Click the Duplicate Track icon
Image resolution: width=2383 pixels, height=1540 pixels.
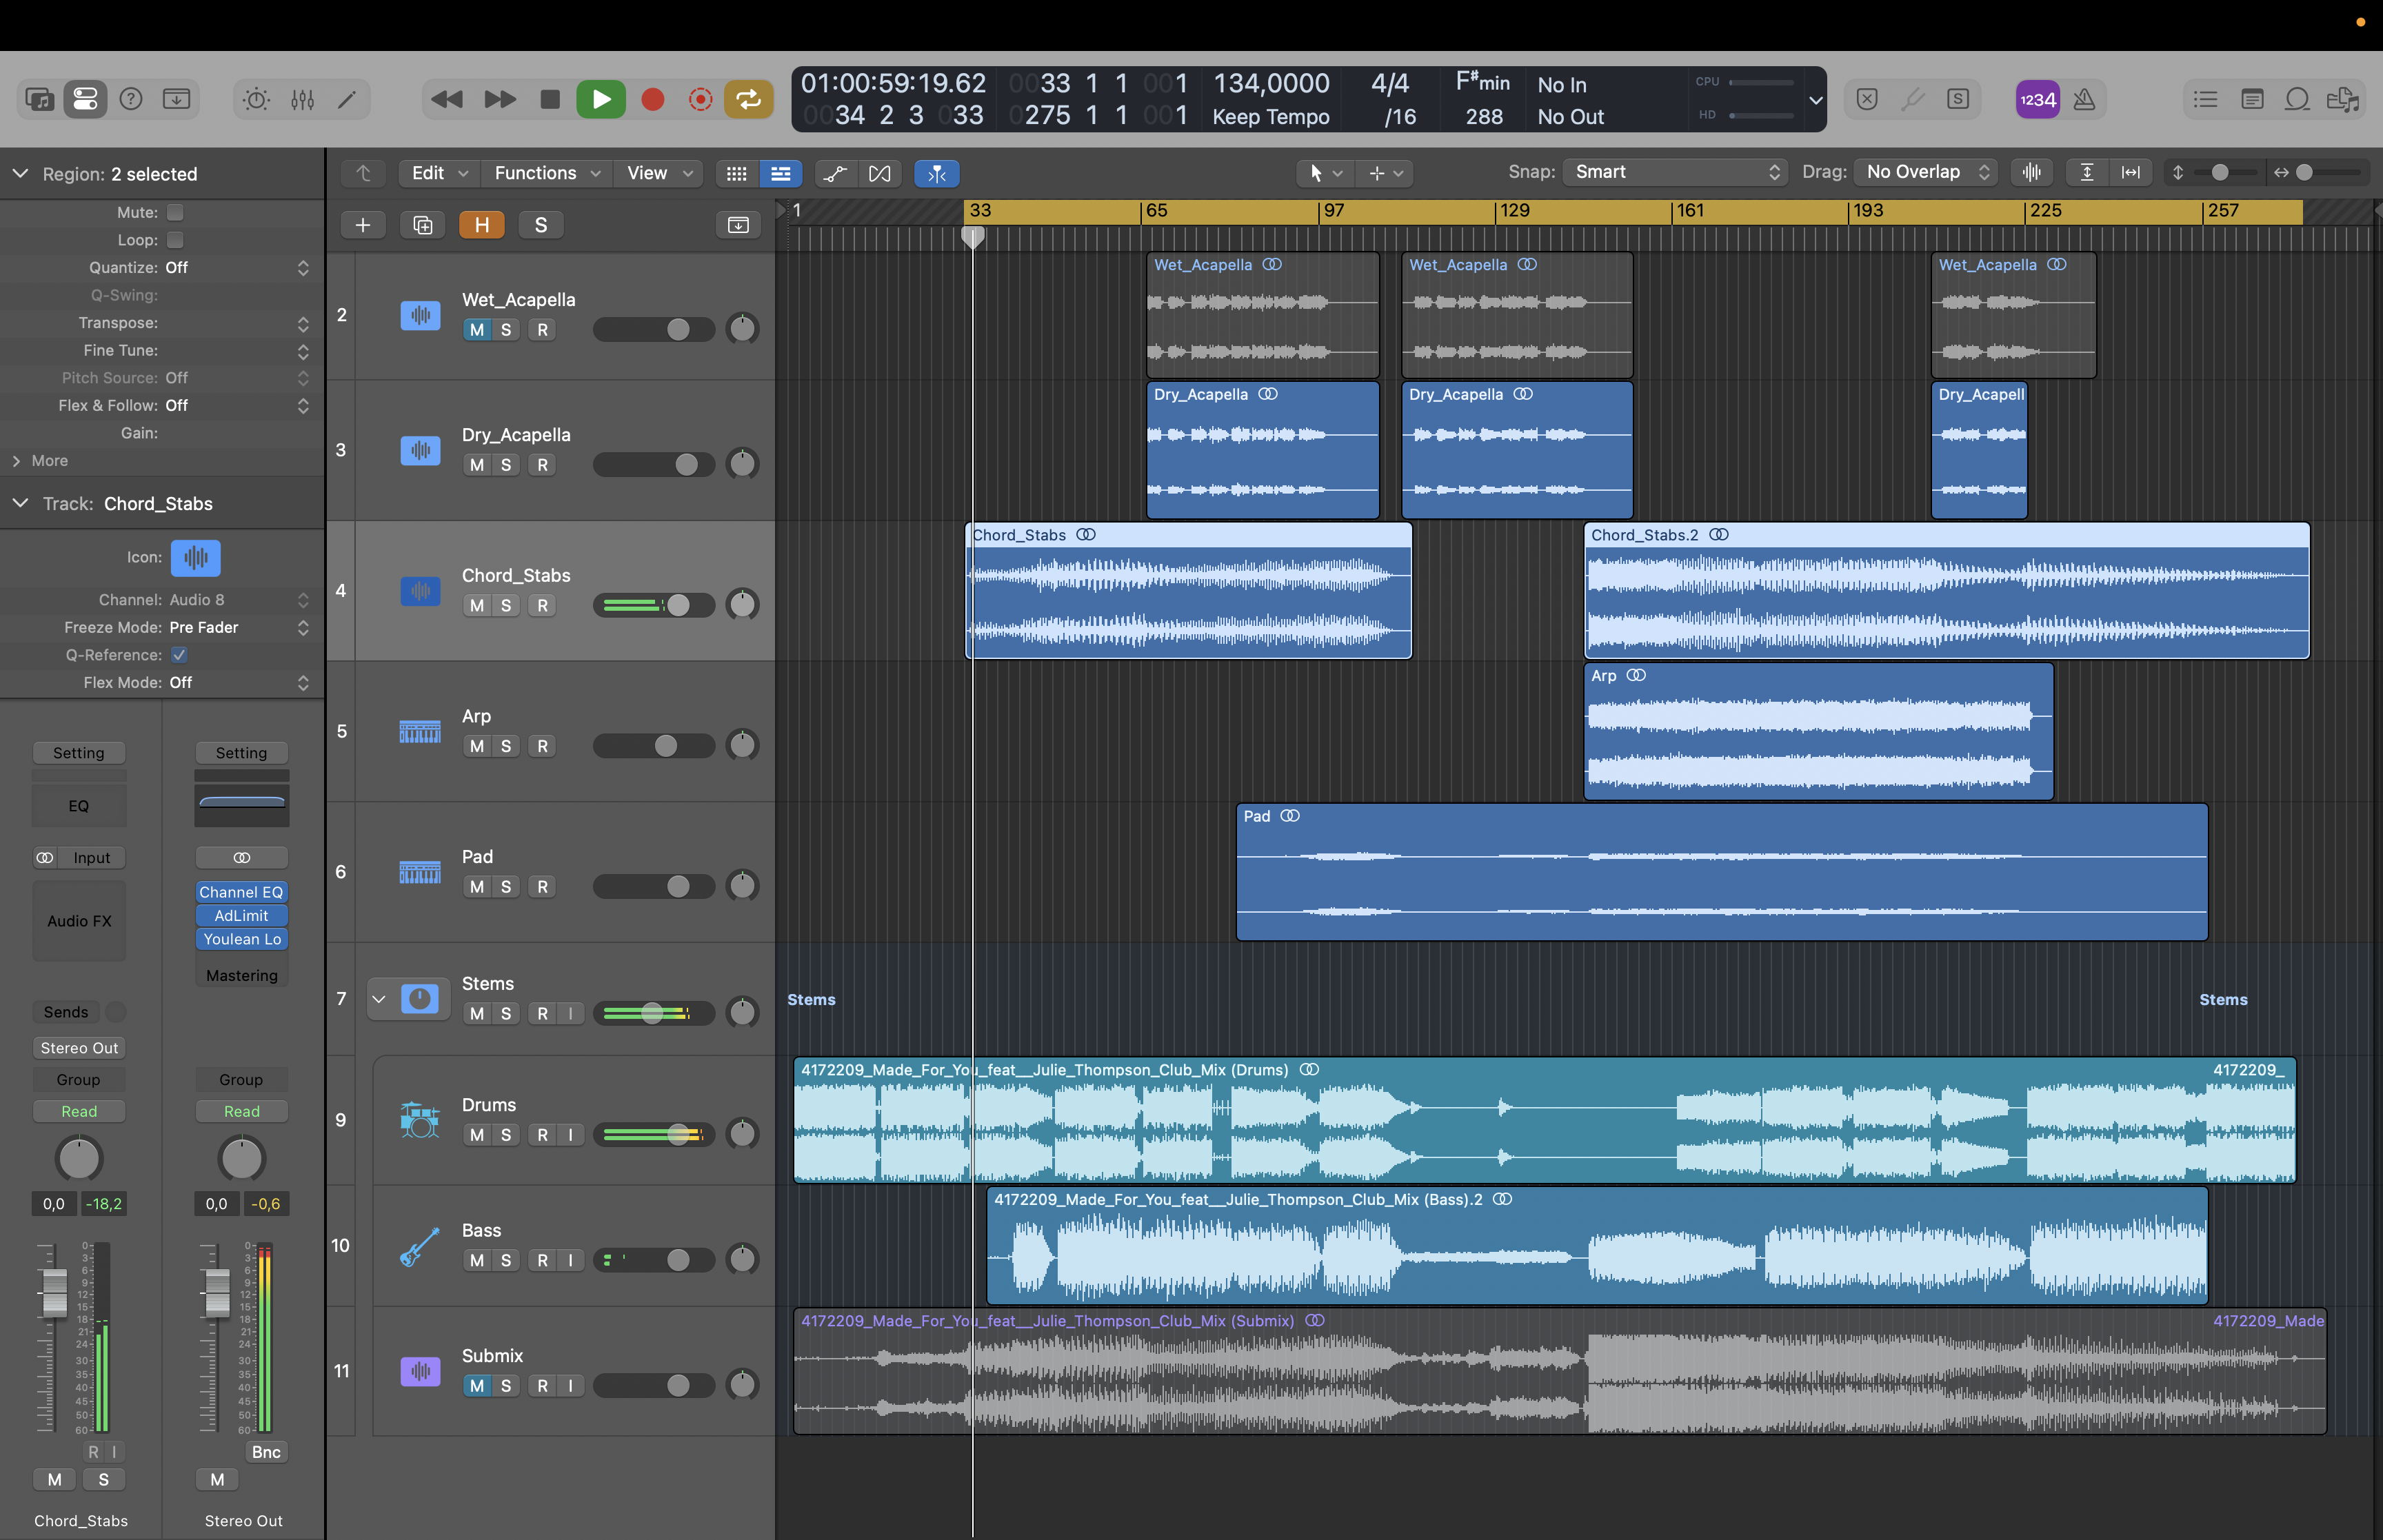click(x=422, y=225)
